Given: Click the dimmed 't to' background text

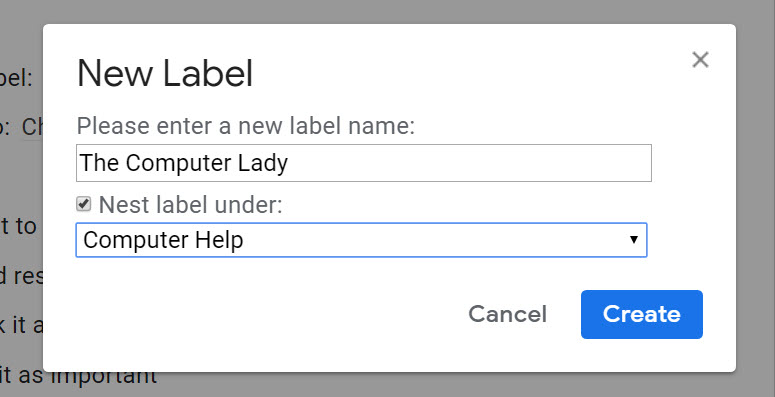Looking at the screenshot, I should (x=20, y=226).
